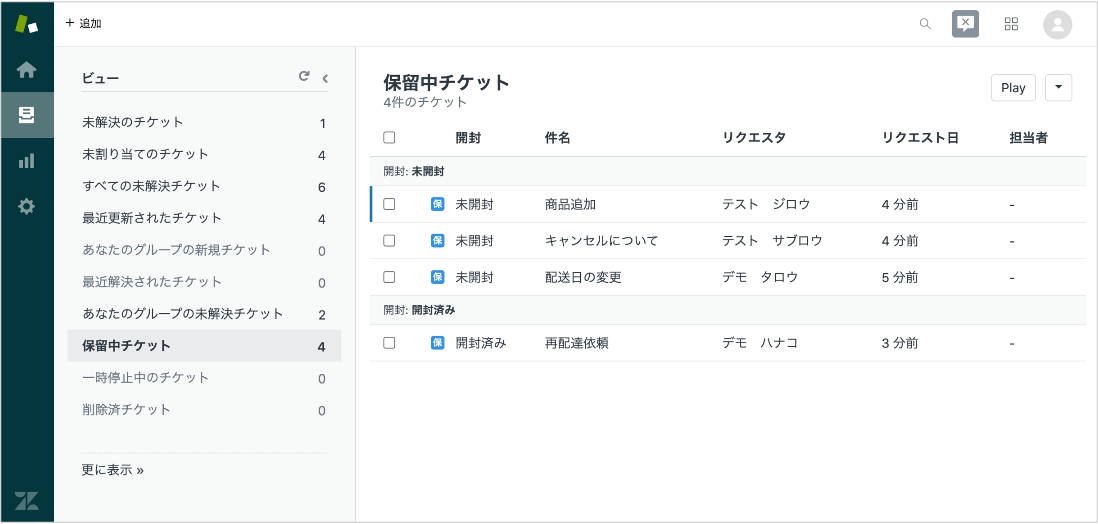Open the Admin settings gear icon
Screen dimensions: 1098x524
(27, 207)
